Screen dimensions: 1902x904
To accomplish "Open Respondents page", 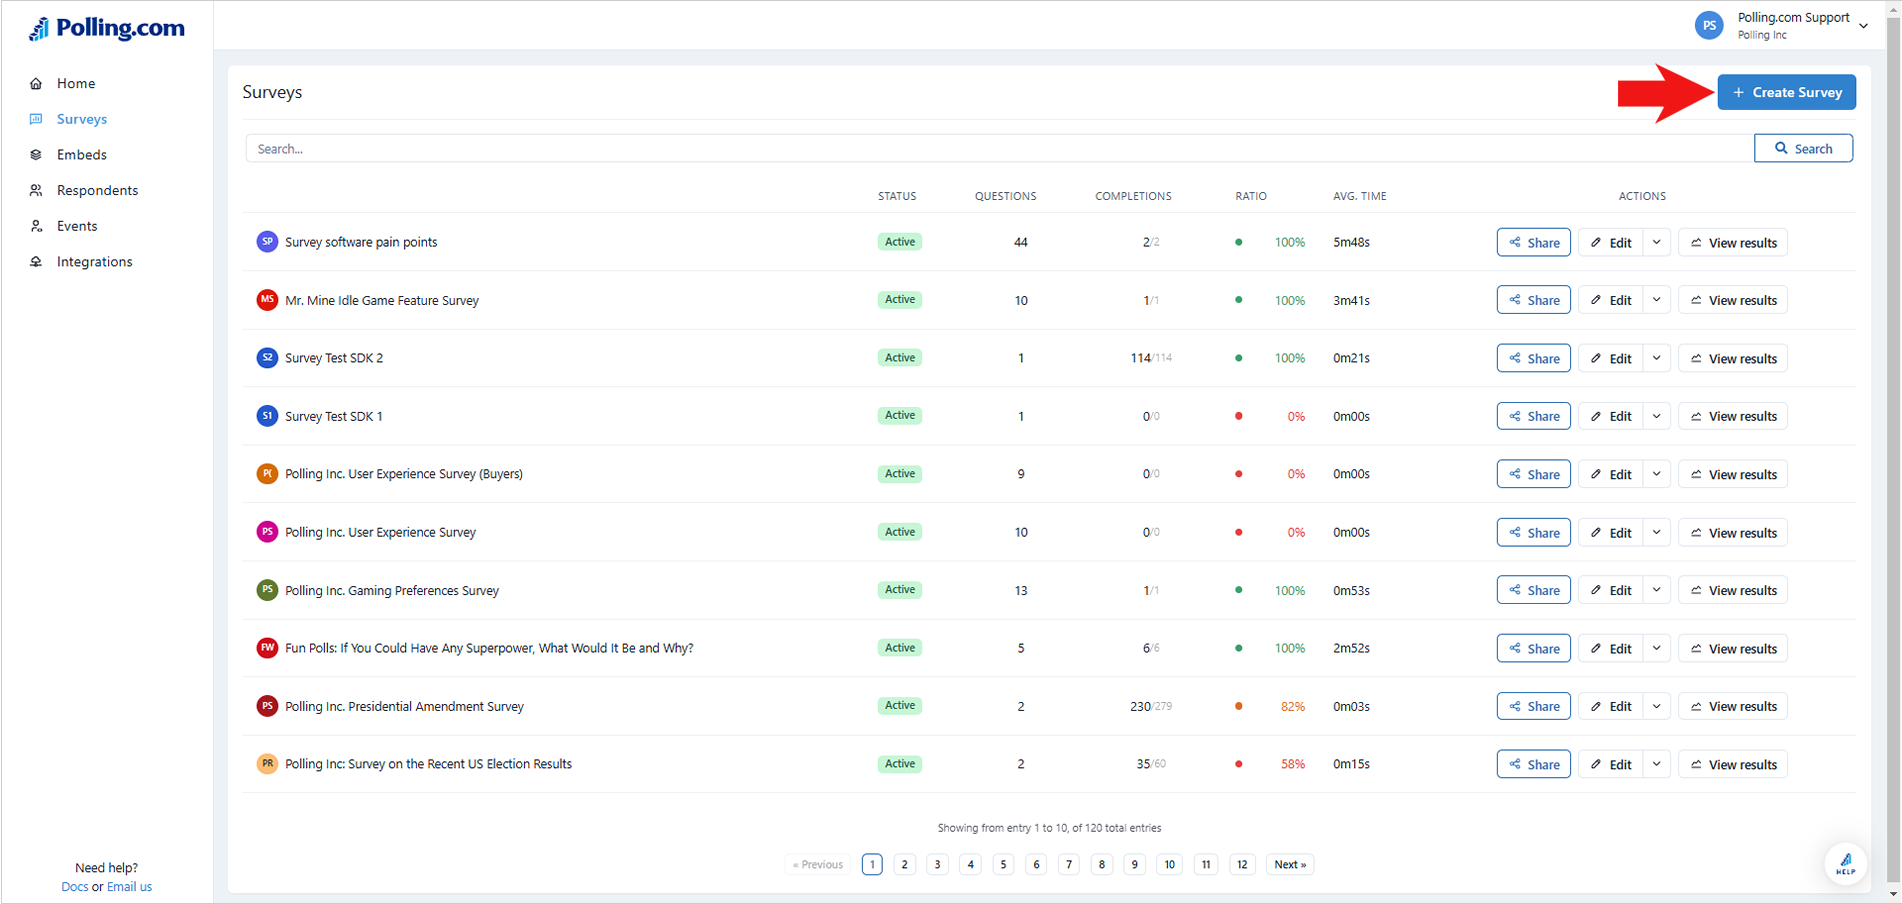I will tap(97, 190).
